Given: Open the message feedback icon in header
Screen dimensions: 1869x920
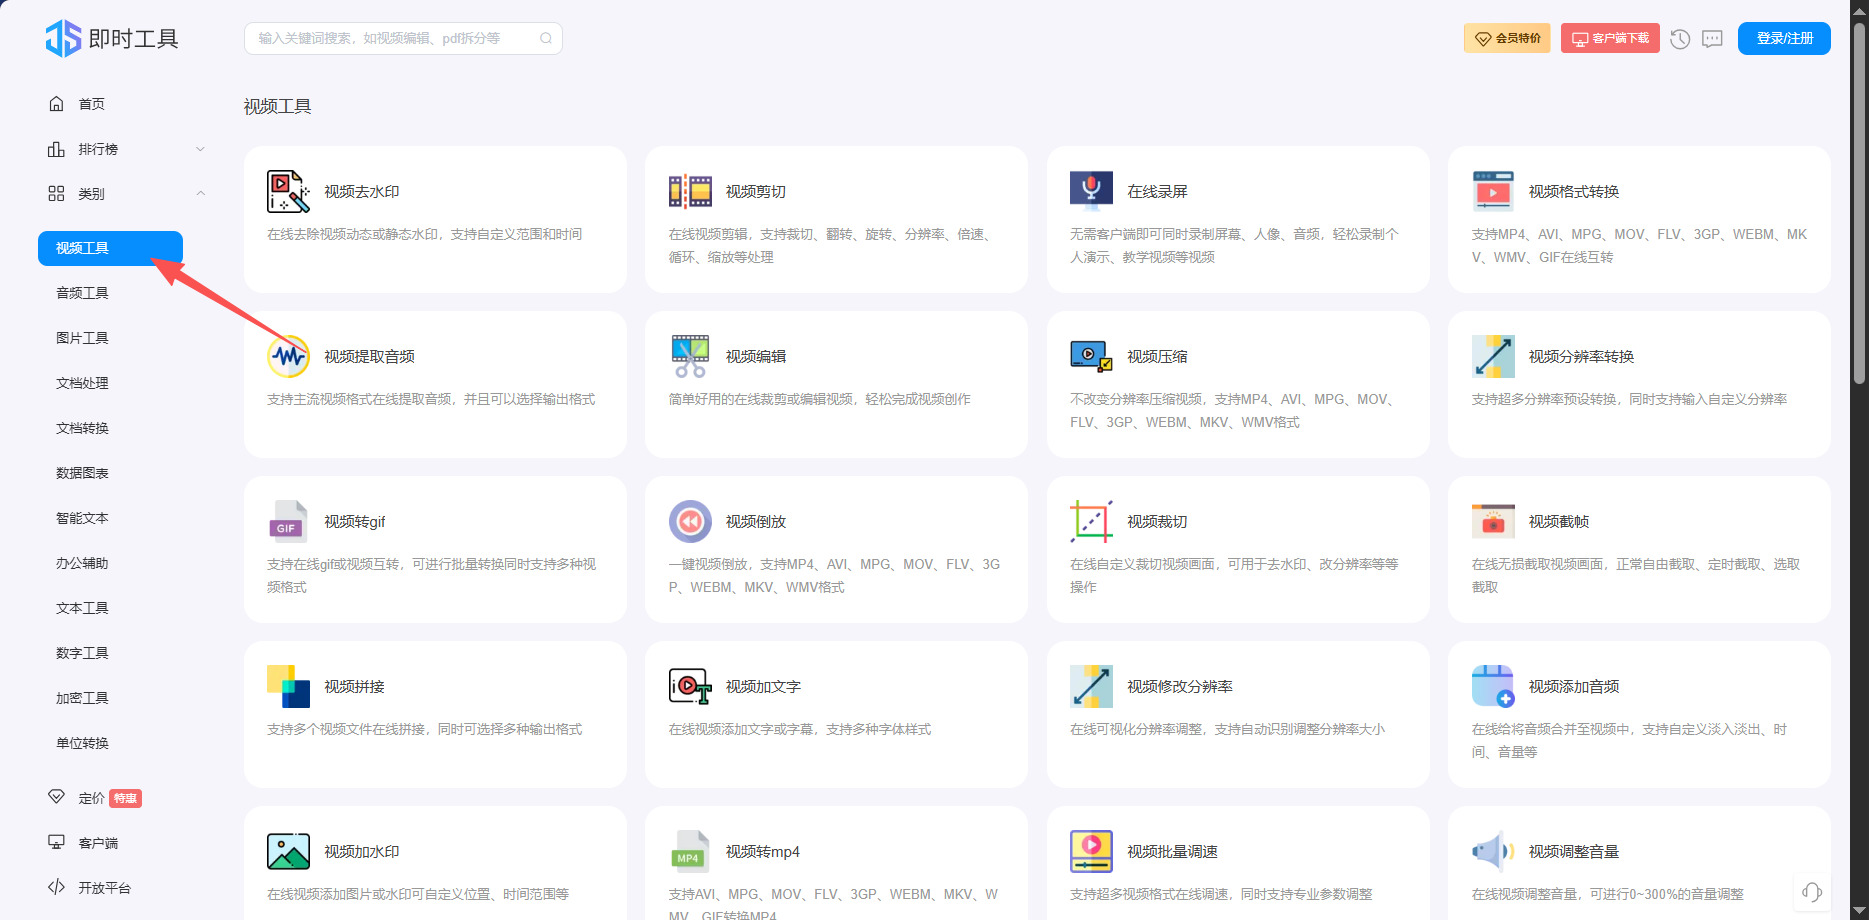Looking at the screenshot, I should click(x=1713, y=39).
